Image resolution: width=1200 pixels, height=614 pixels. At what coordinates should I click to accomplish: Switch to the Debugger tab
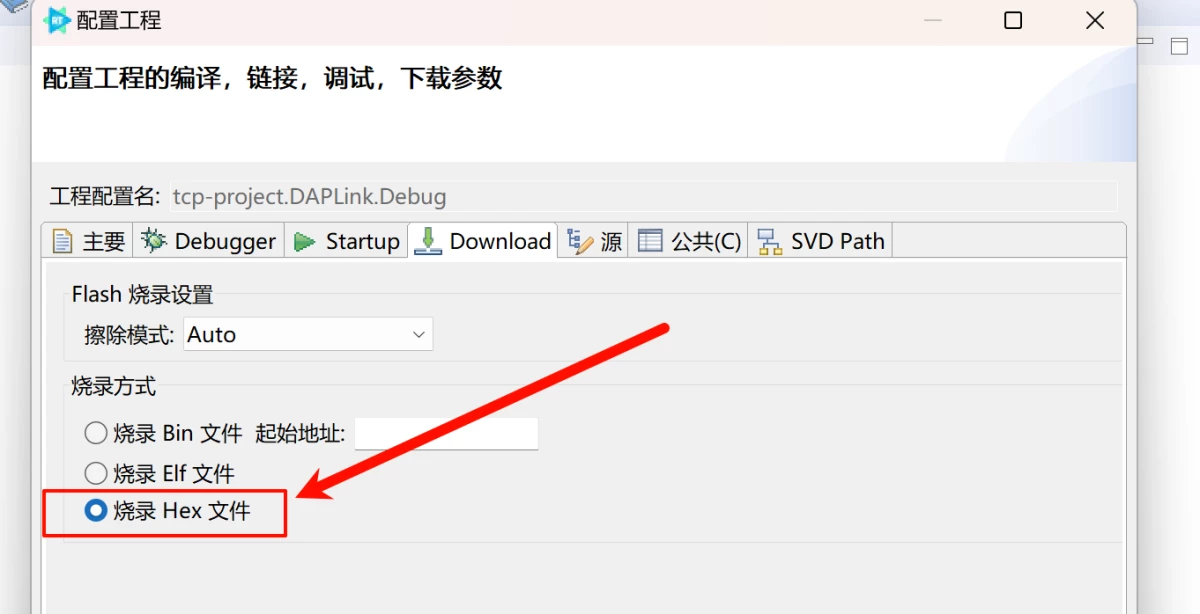[208, 241]
